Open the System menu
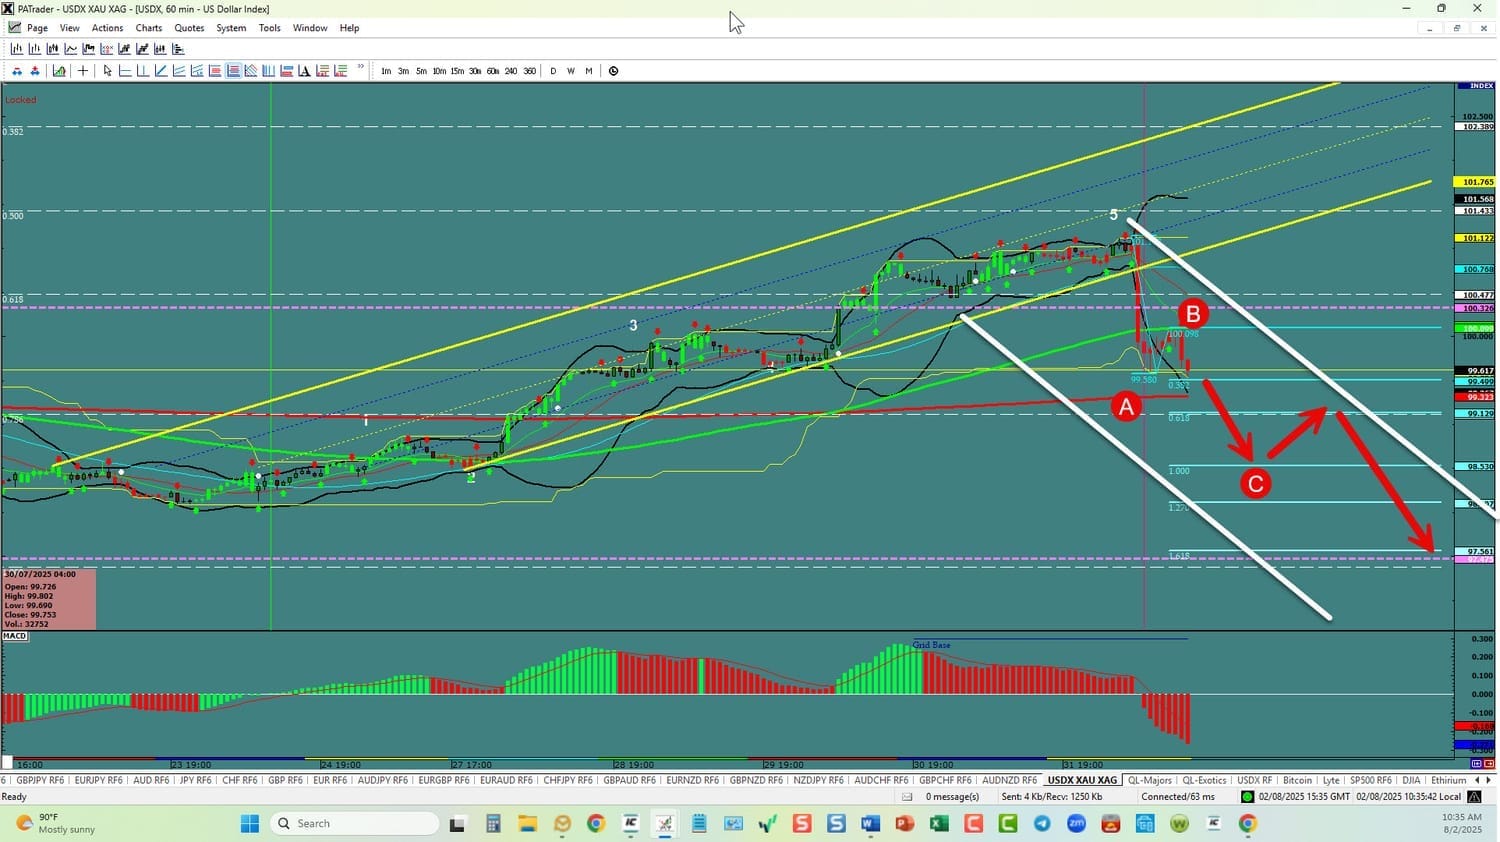Viewport: 1500px width, 842px height. (231, 28)
